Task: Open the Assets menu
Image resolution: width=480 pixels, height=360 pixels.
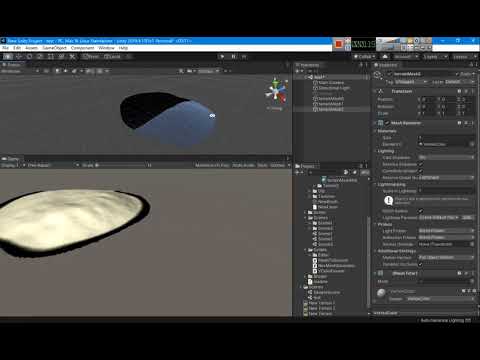Action: pyautogui.click(x=32, y=48)
